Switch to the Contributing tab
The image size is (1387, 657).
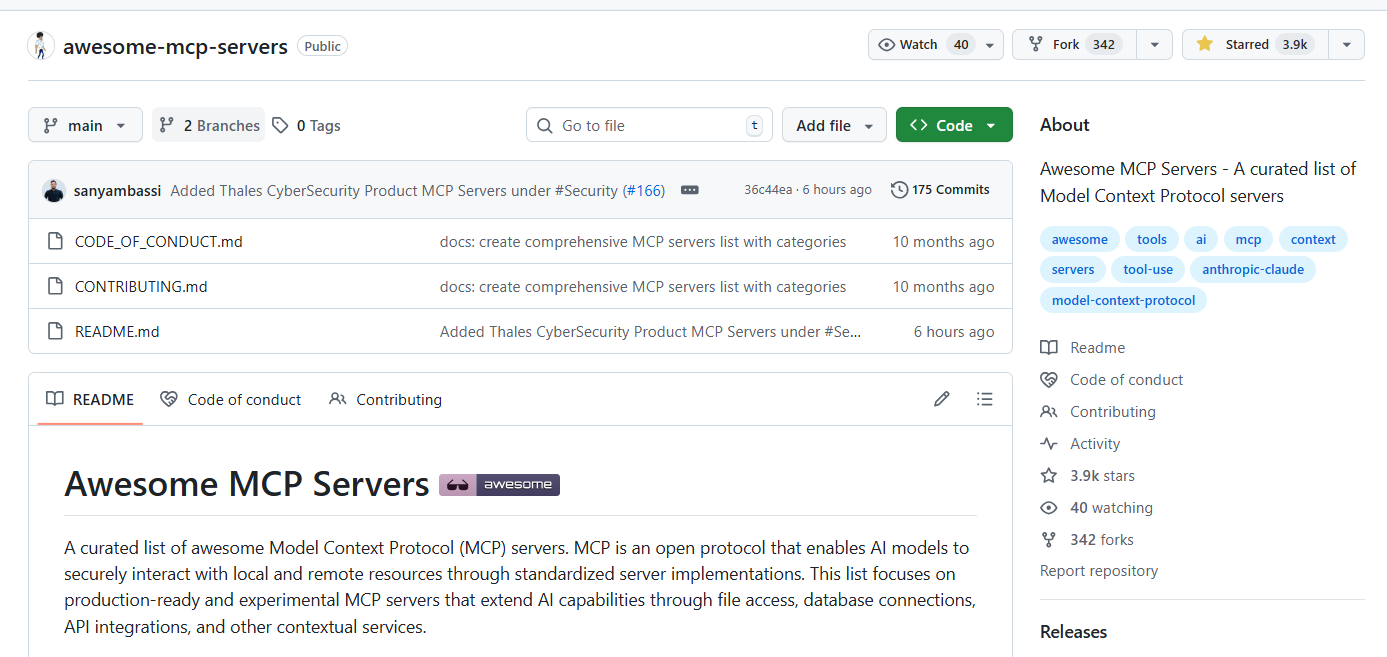tap(385, 399)
